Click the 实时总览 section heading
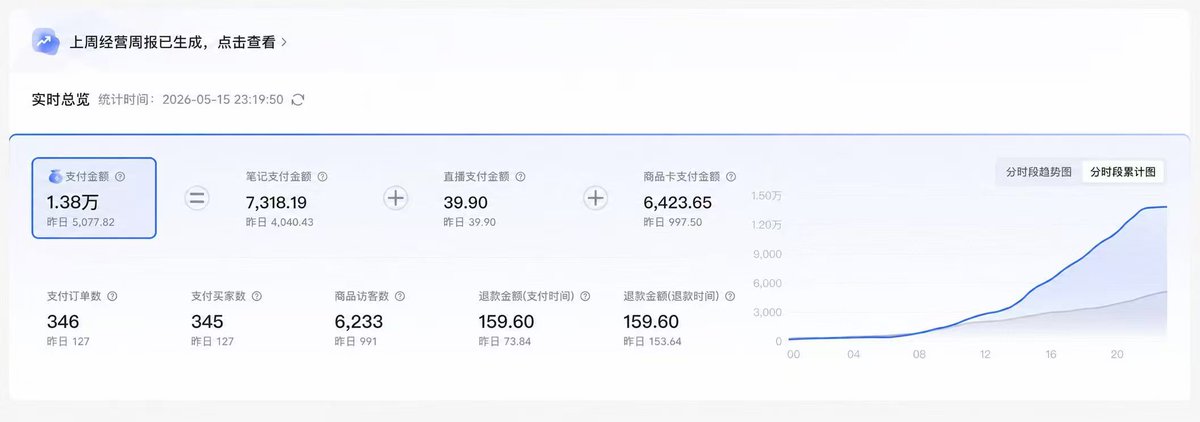This screenshot has width=1200, height=422. [x=60, y=100]
